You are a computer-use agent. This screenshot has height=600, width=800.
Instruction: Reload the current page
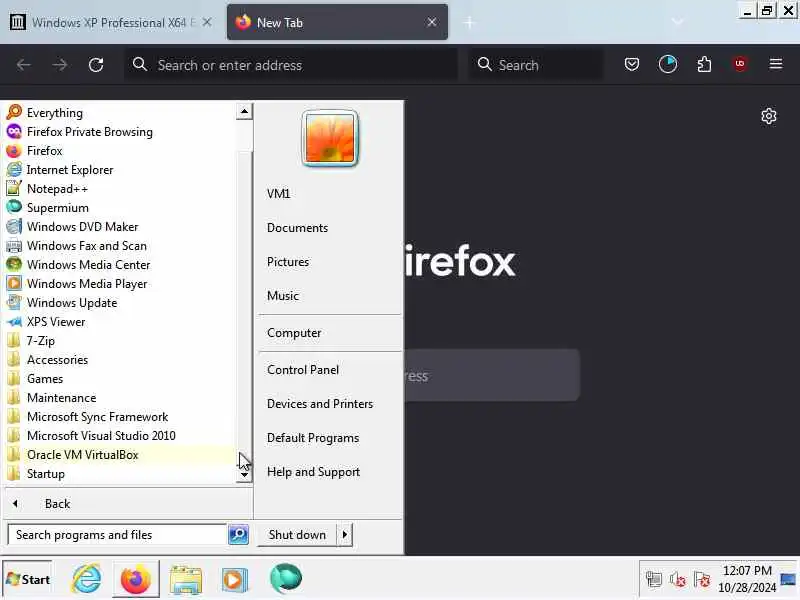tap(96, 65)
